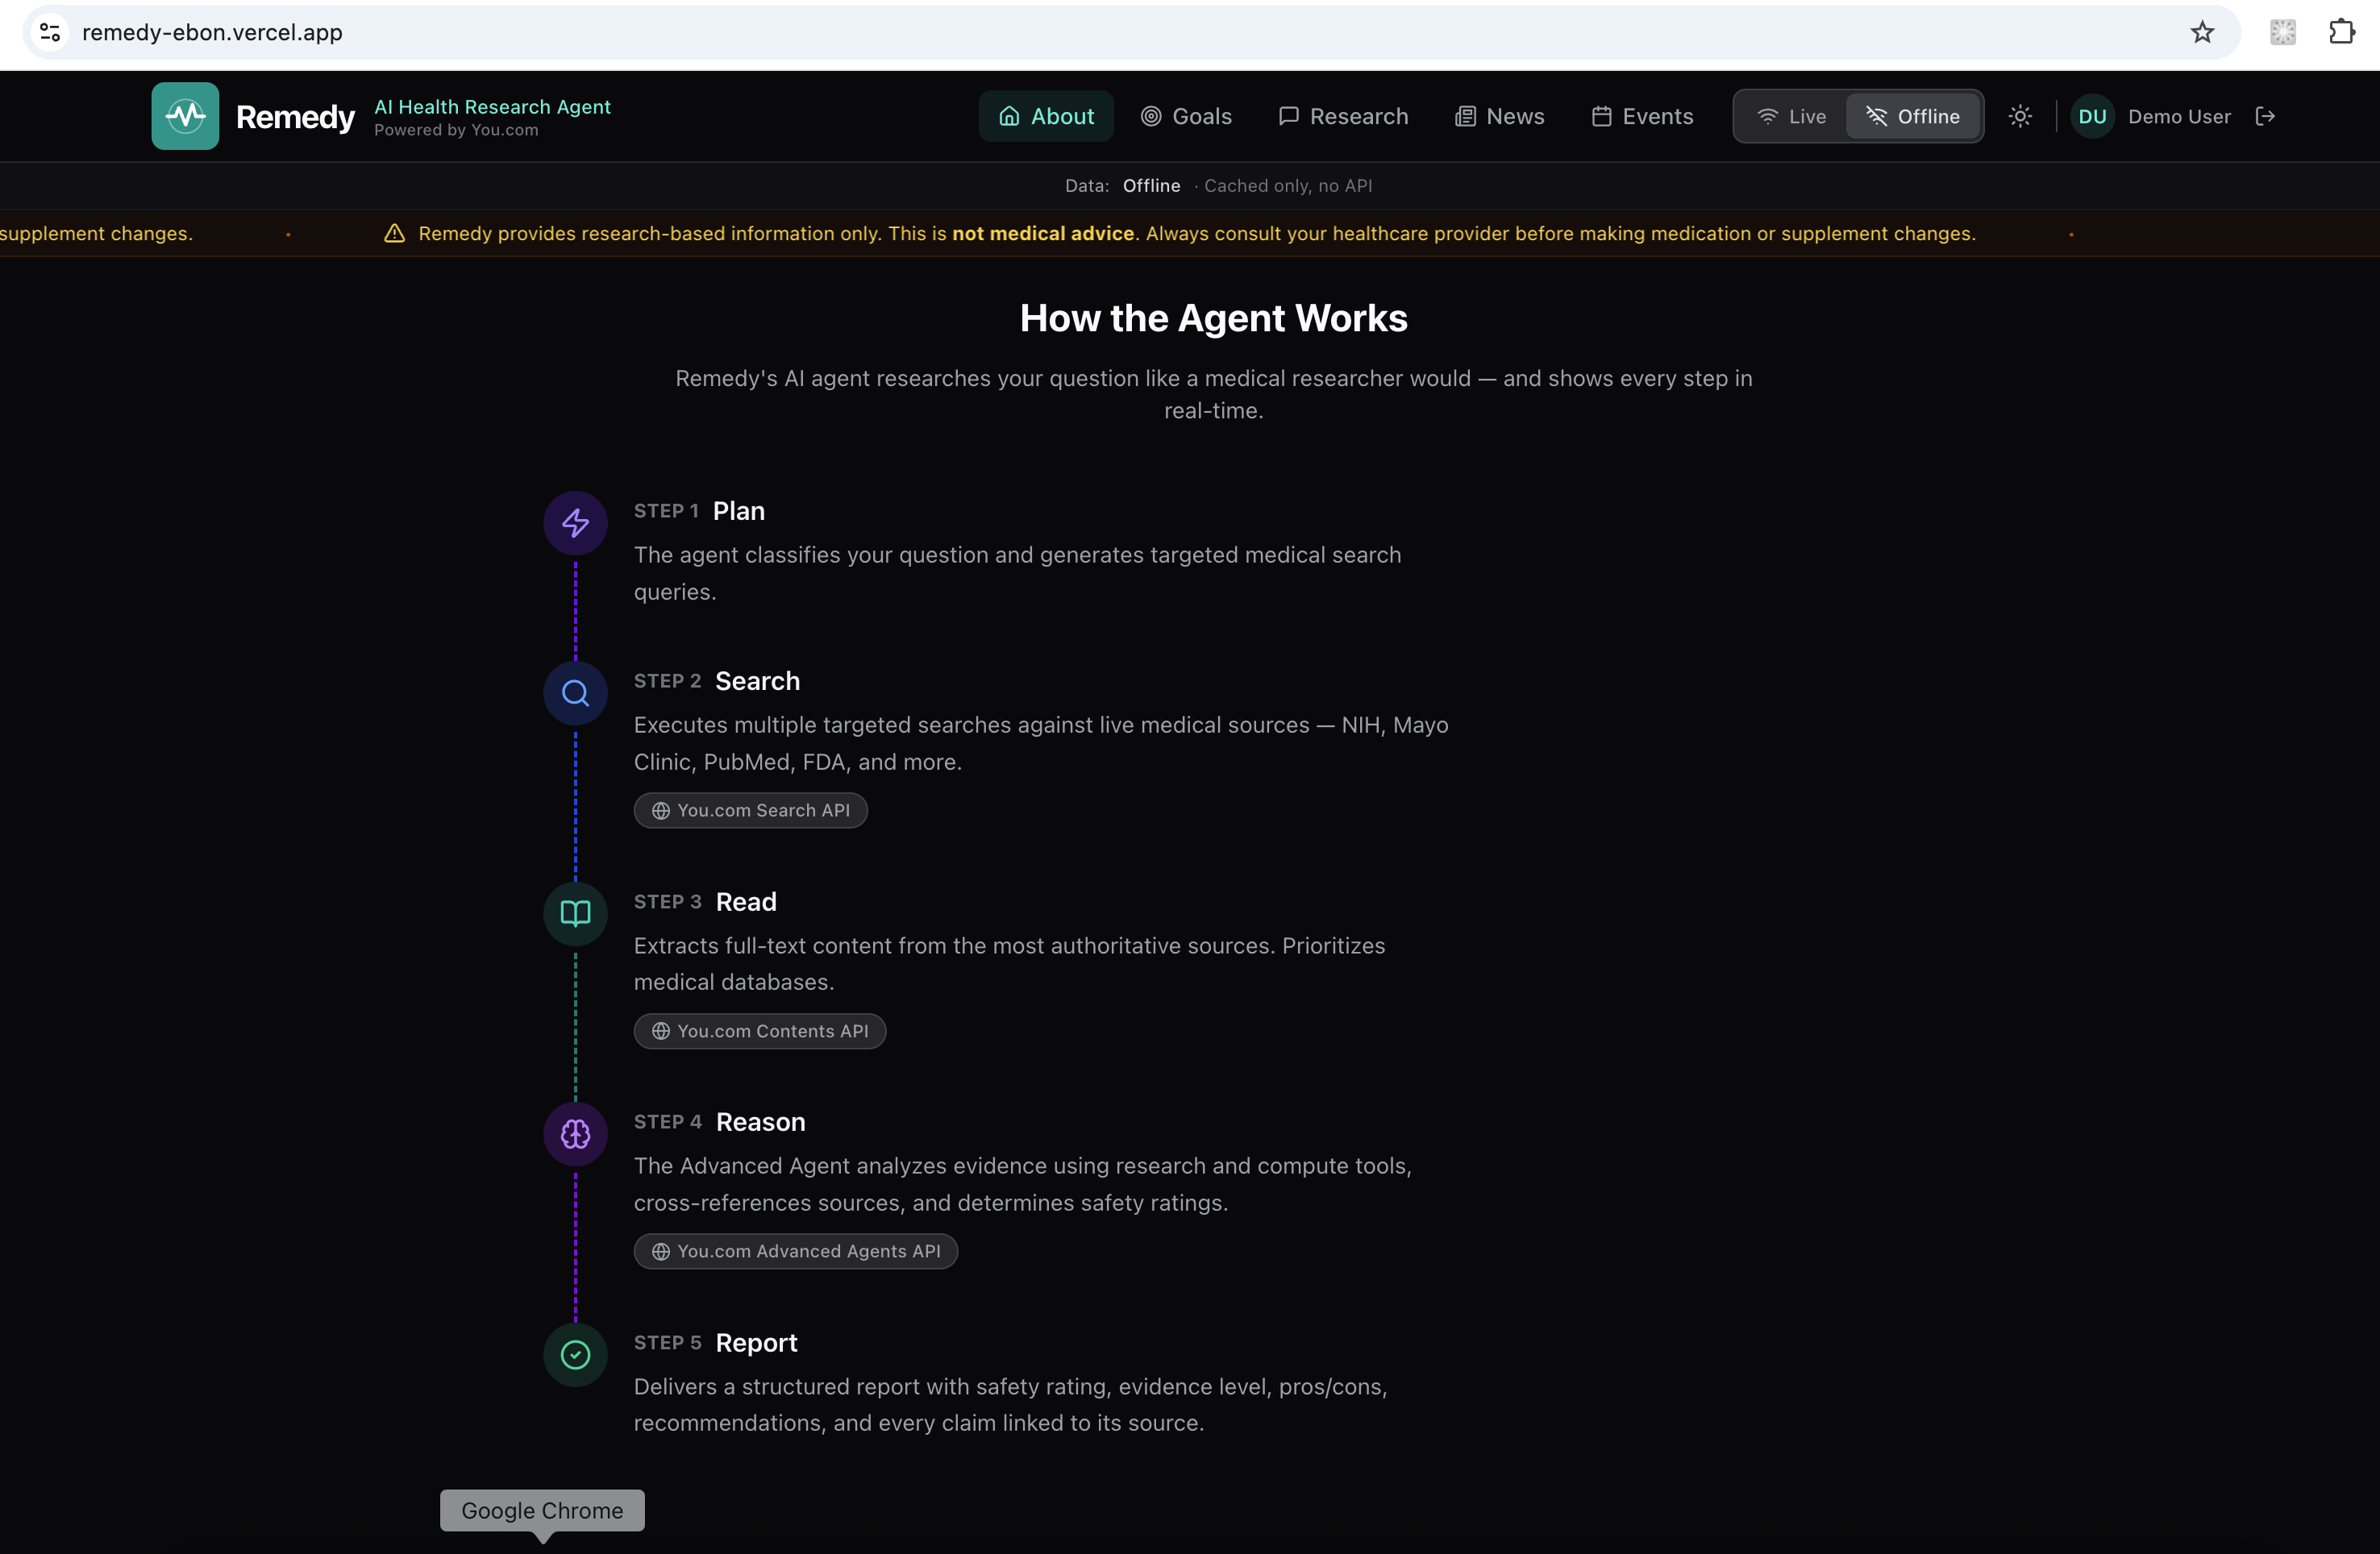Switch data mode to Live
This screenshot has width=2380, height=1554.
(1791, 116)
